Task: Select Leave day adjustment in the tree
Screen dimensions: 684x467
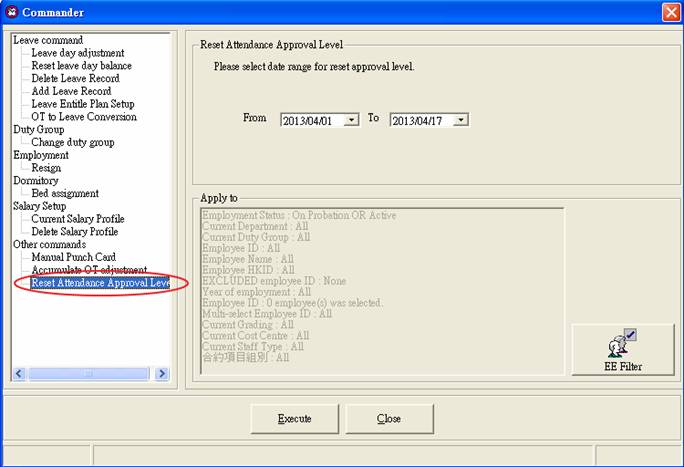Action: (x=78, y=53)
